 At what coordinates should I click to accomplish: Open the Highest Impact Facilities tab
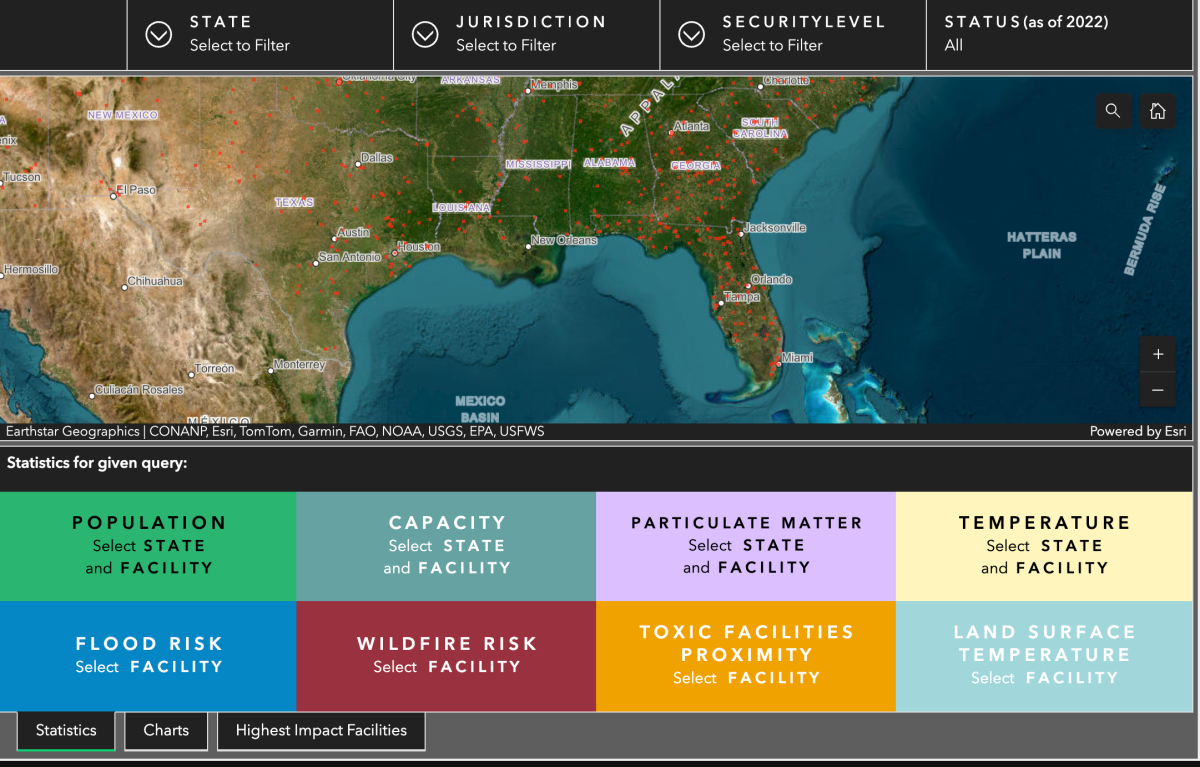click(x=321, y=730)
